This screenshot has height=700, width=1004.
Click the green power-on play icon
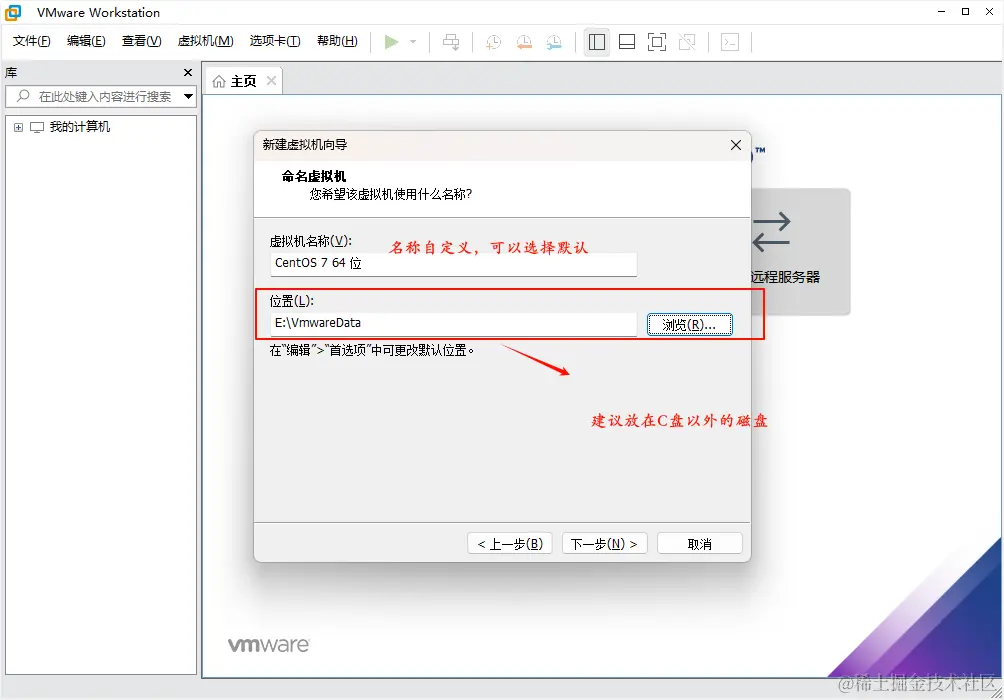tap(391, 42)
